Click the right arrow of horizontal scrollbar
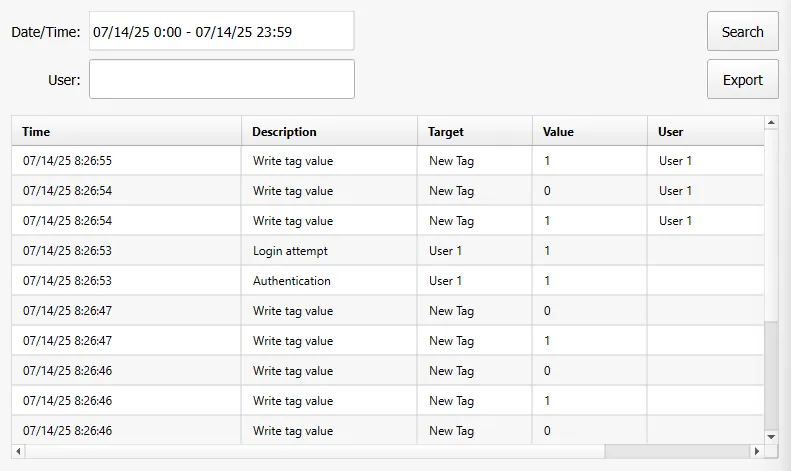Image resolution: width=791 pixels, height=471 pixels. 757,452
